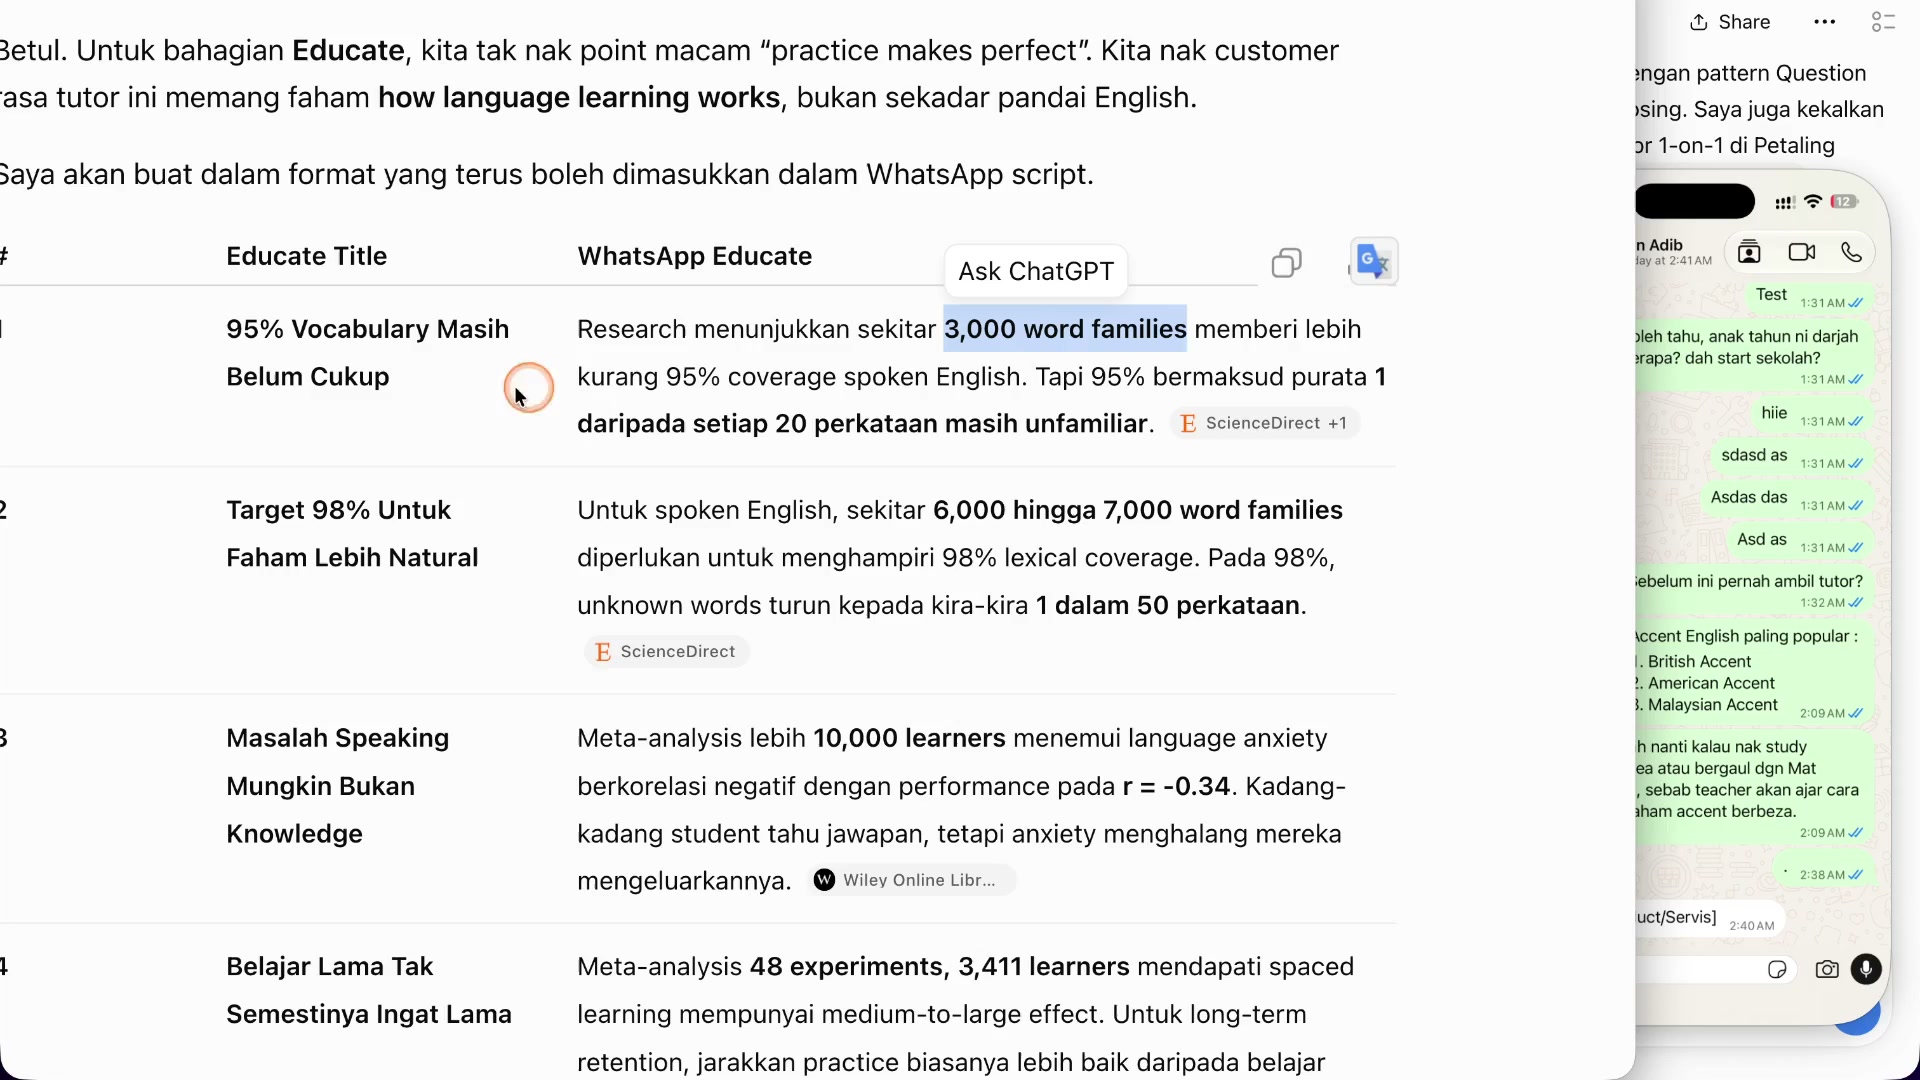
Task: Tap the camera icon in chat input
Action: click(1827, 969)
